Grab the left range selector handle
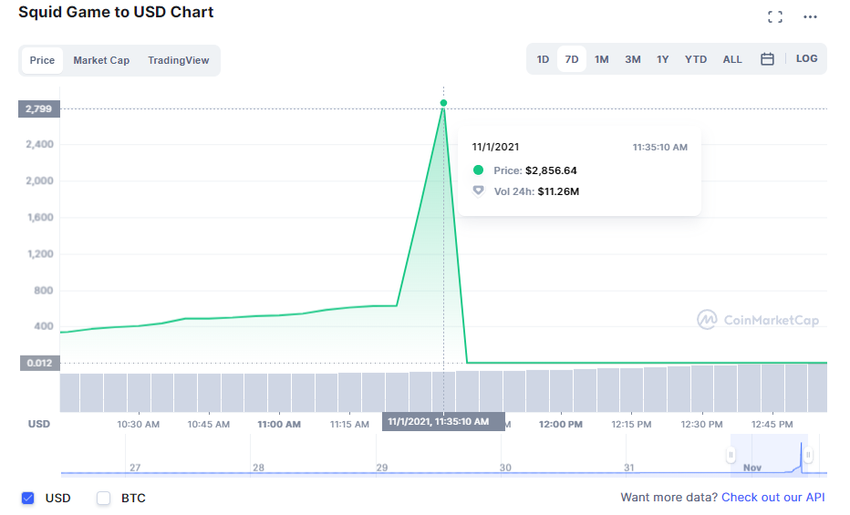The height and width of the screenshot is (515, 850). [x=730, y=455]
